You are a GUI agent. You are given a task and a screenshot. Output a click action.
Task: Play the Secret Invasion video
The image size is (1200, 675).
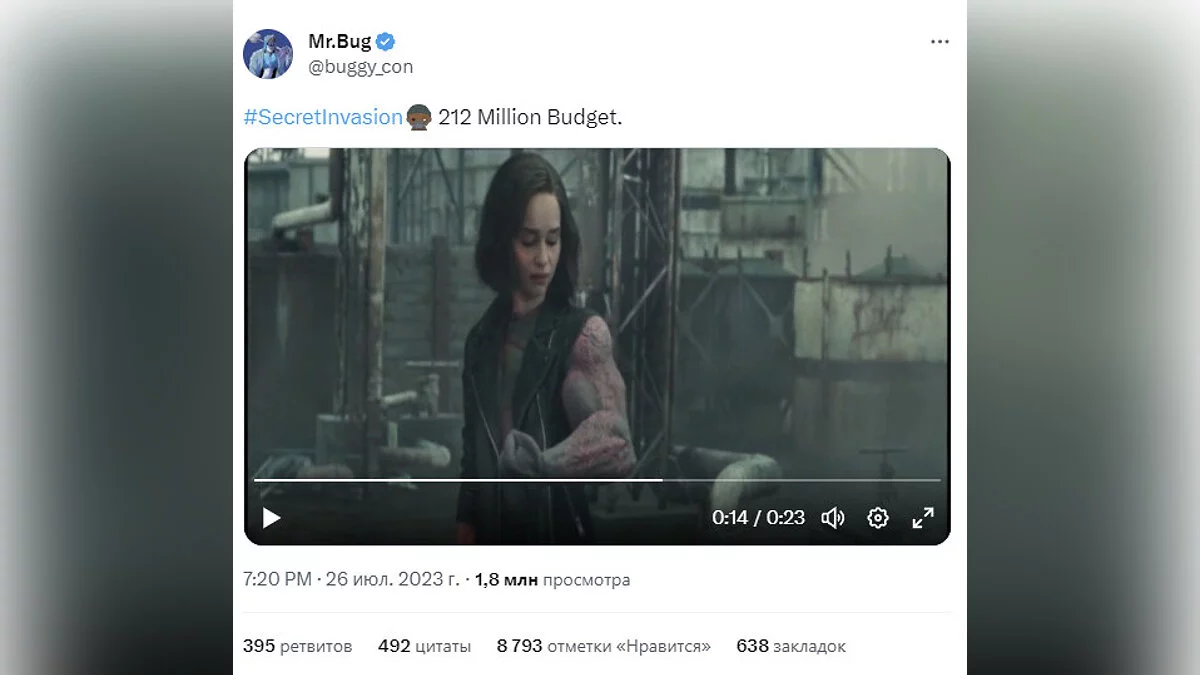[x=271, y=518]
